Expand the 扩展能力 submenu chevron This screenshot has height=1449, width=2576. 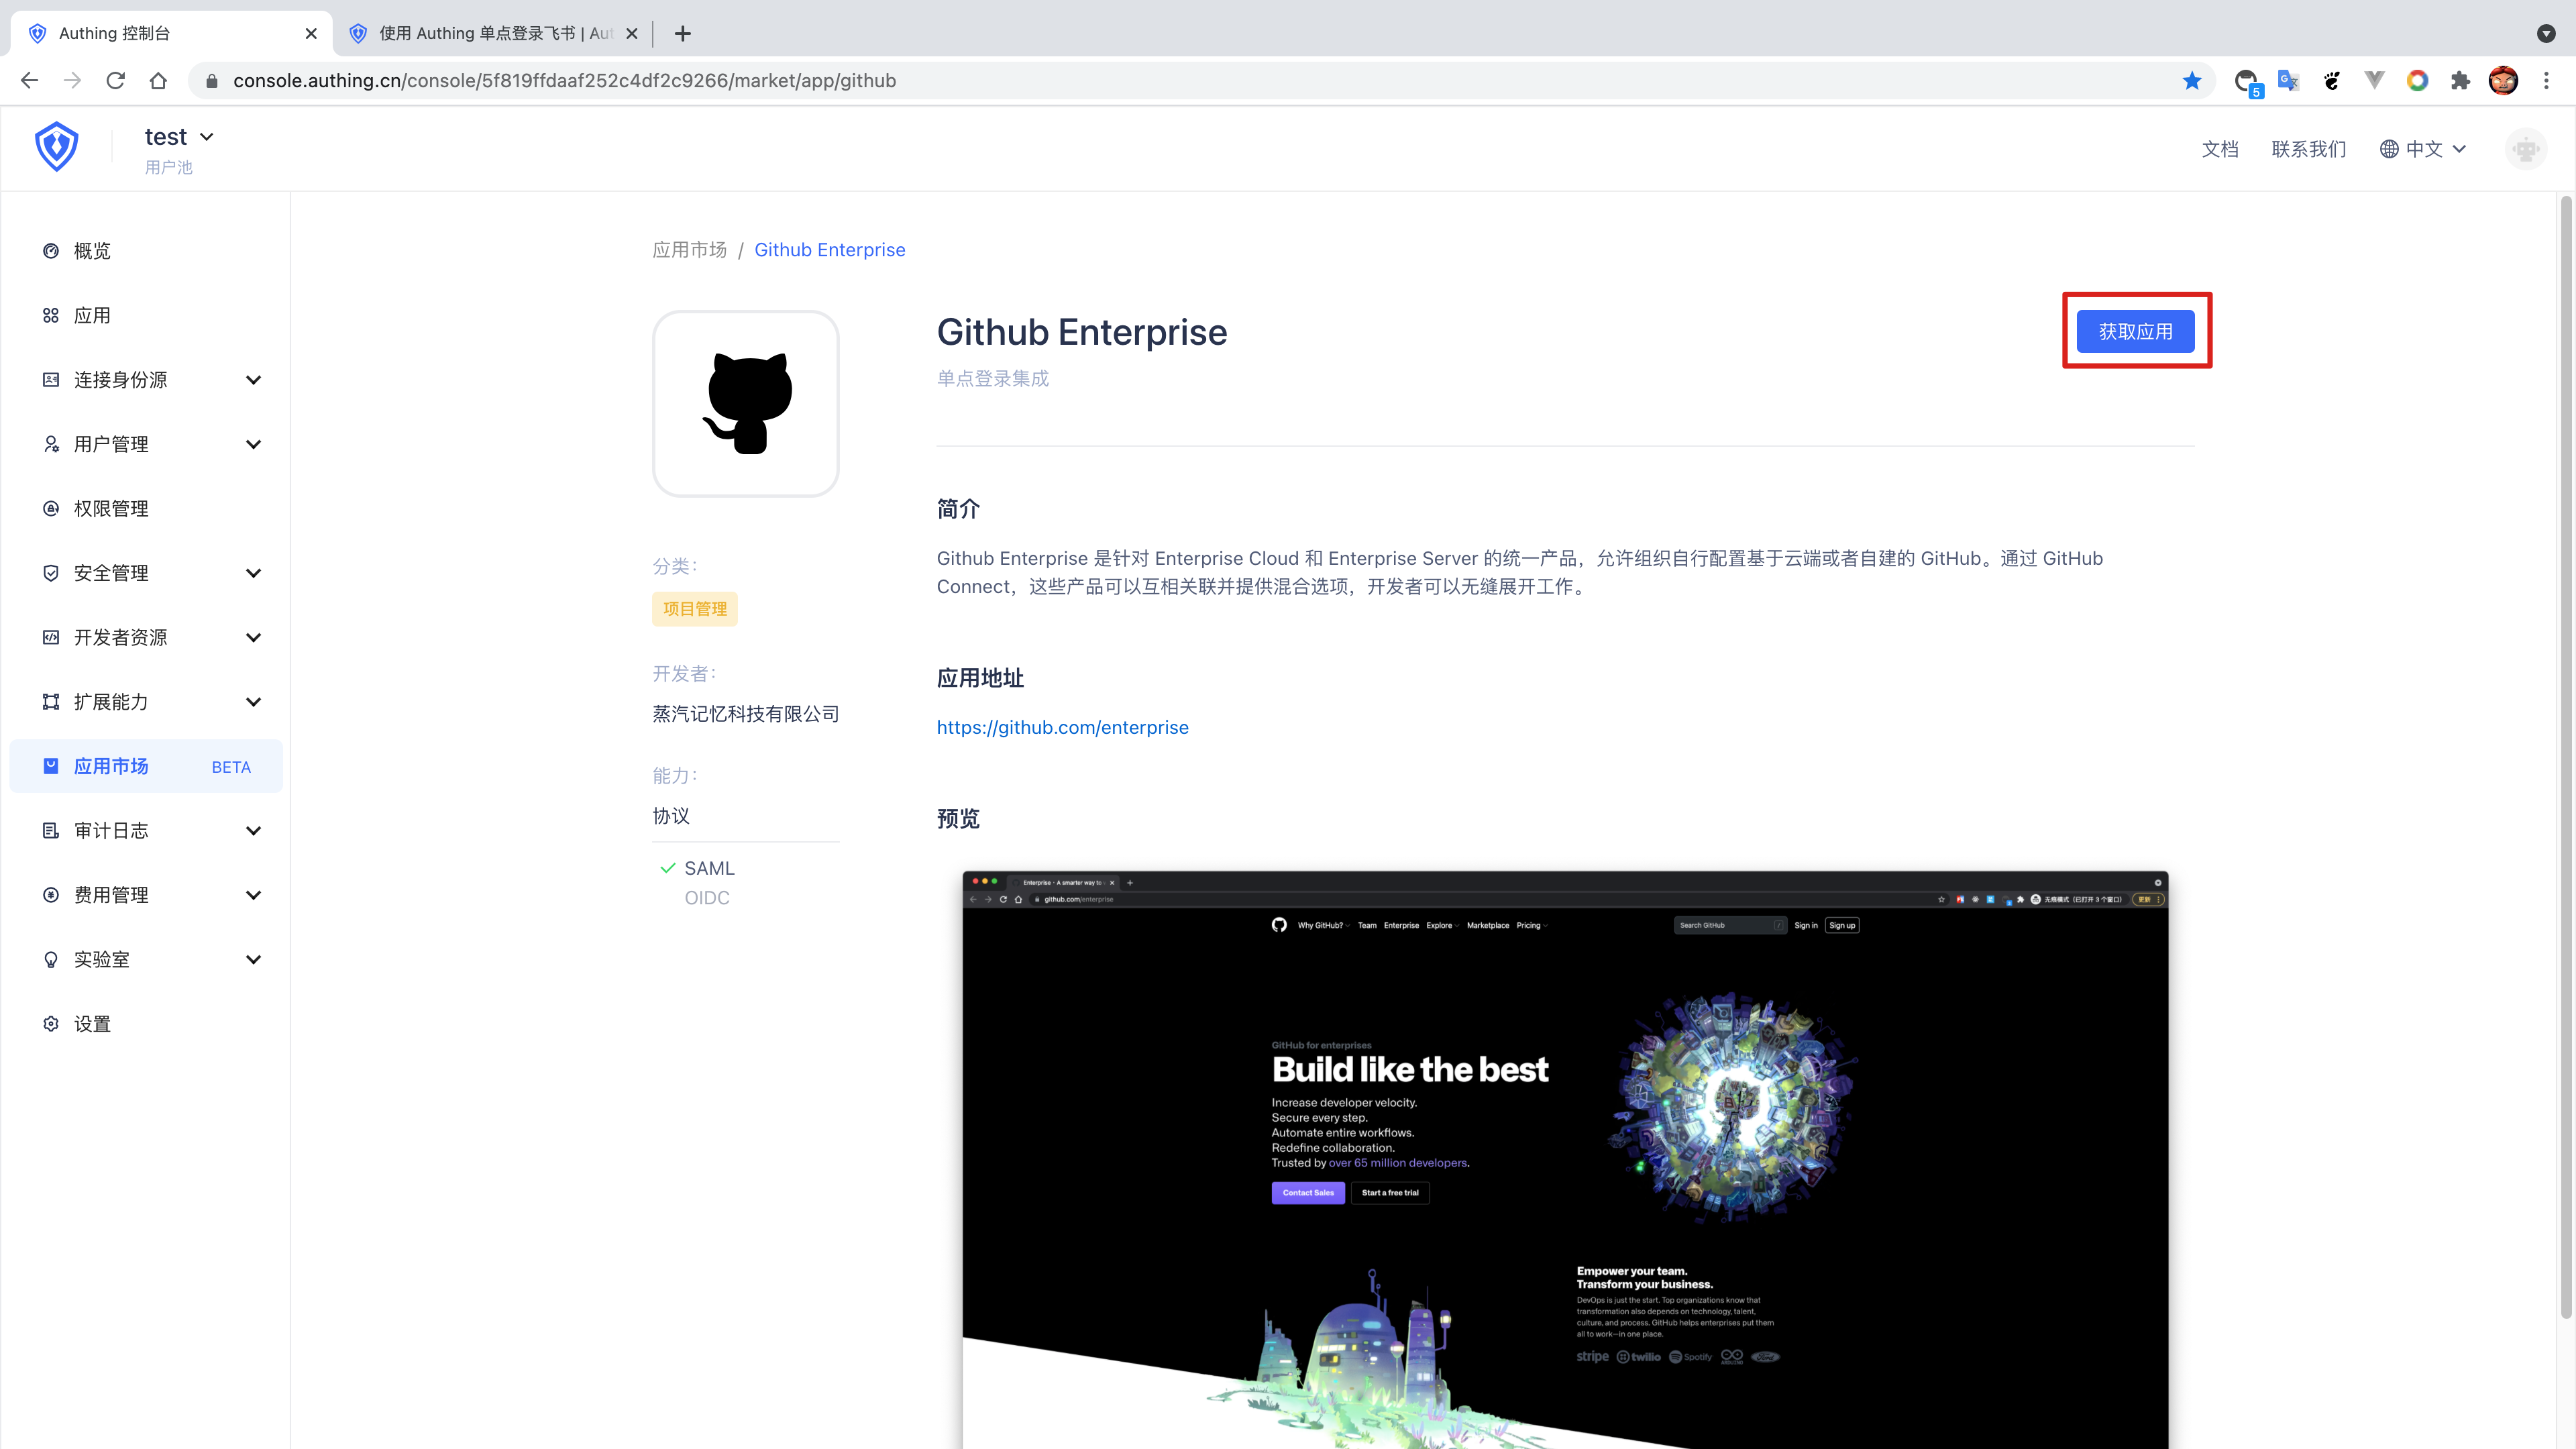point(253,702)
